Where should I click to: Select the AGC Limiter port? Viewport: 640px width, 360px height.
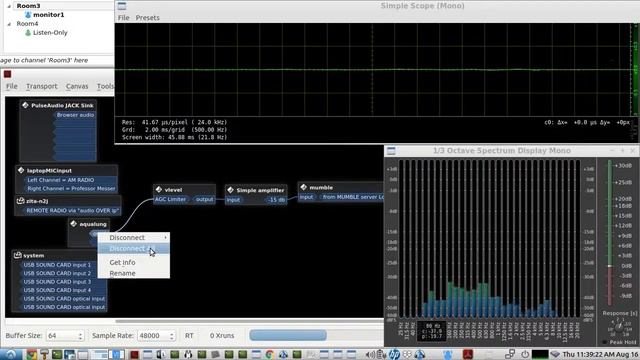(x=170, y=199)
